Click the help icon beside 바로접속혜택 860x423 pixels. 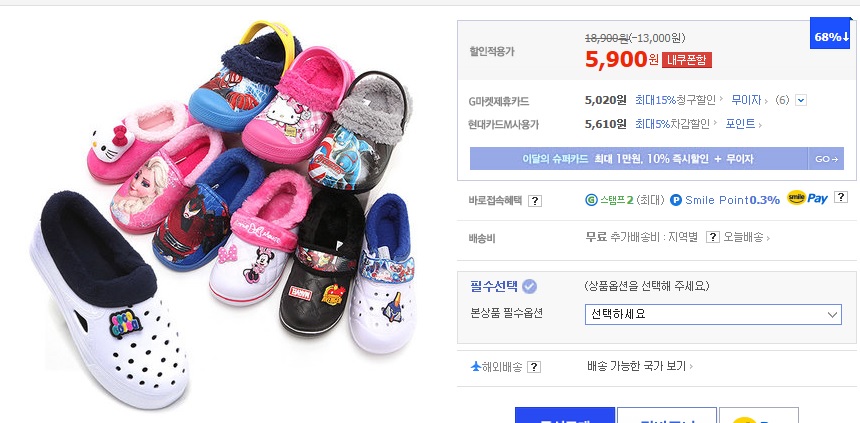pos(535,200)
